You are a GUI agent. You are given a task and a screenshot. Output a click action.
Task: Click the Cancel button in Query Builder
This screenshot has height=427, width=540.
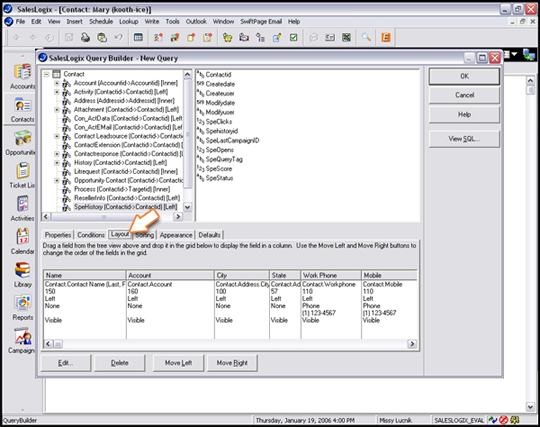(464, 95)
